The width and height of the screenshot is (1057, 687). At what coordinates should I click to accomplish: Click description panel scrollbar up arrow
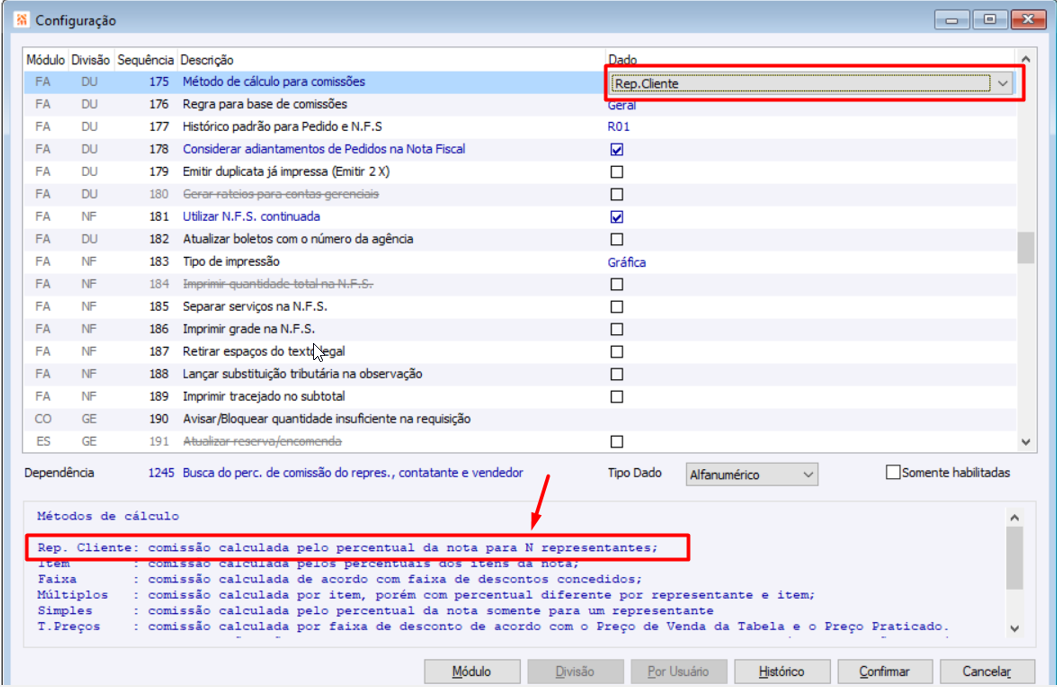click(x=1015, y=517)
